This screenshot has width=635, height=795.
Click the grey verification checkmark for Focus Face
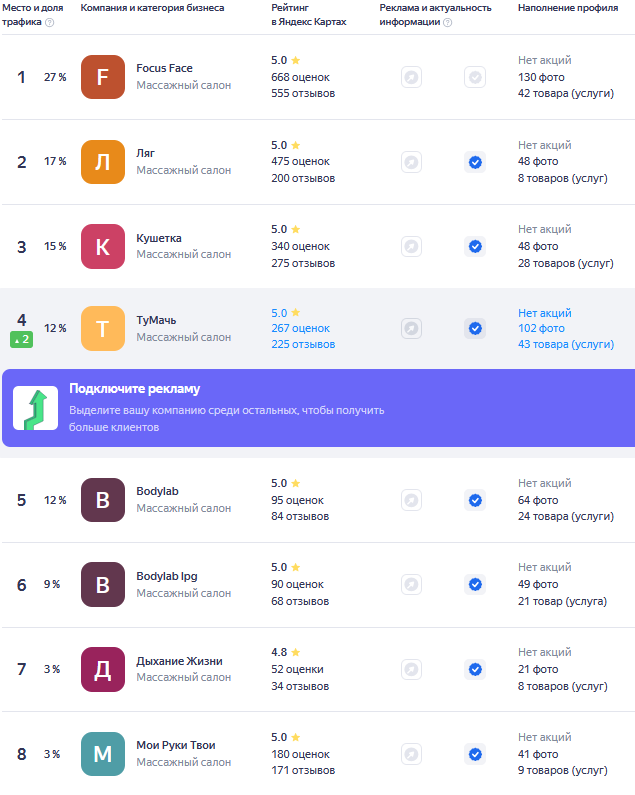475,77
